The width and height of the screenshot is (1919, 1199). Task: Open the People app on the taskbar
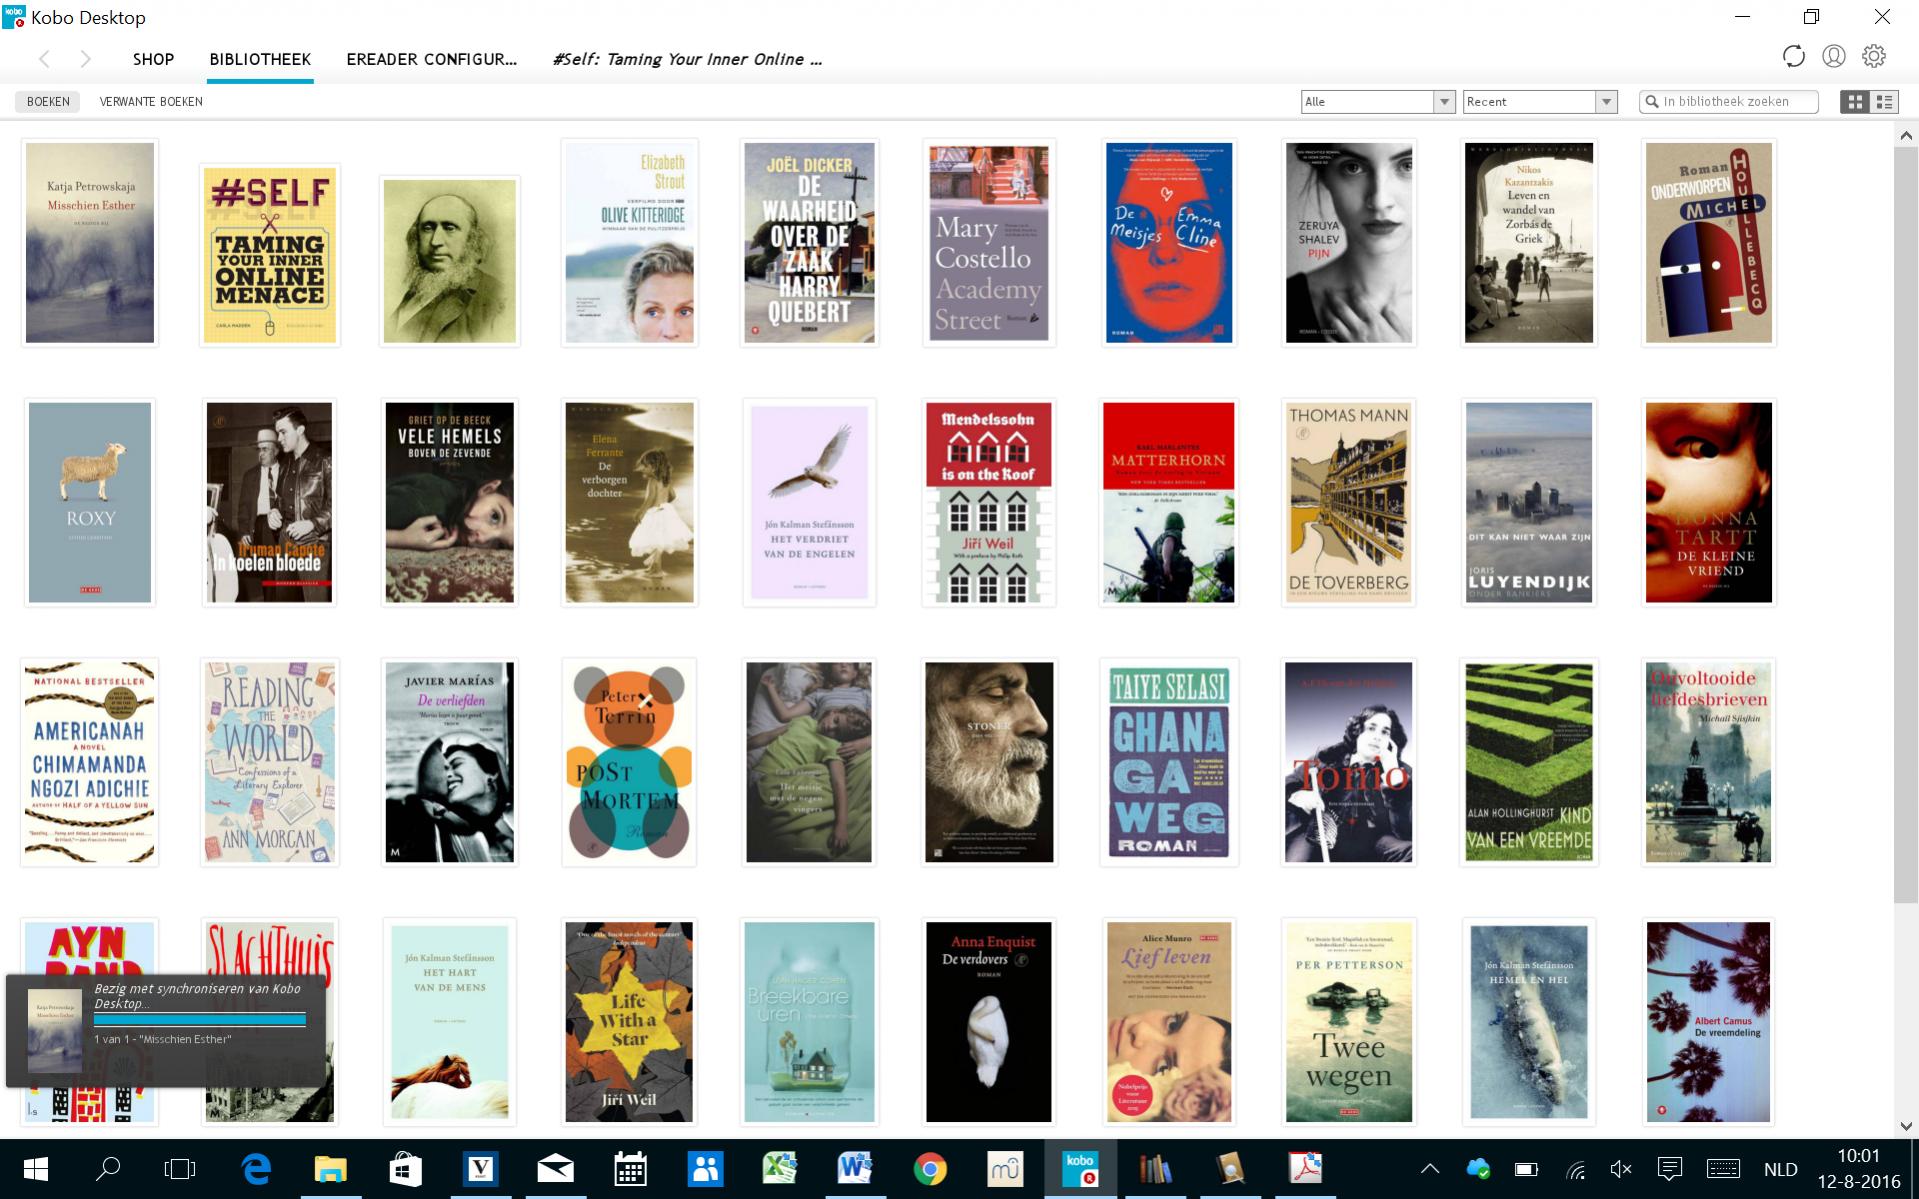point(705,1169)
